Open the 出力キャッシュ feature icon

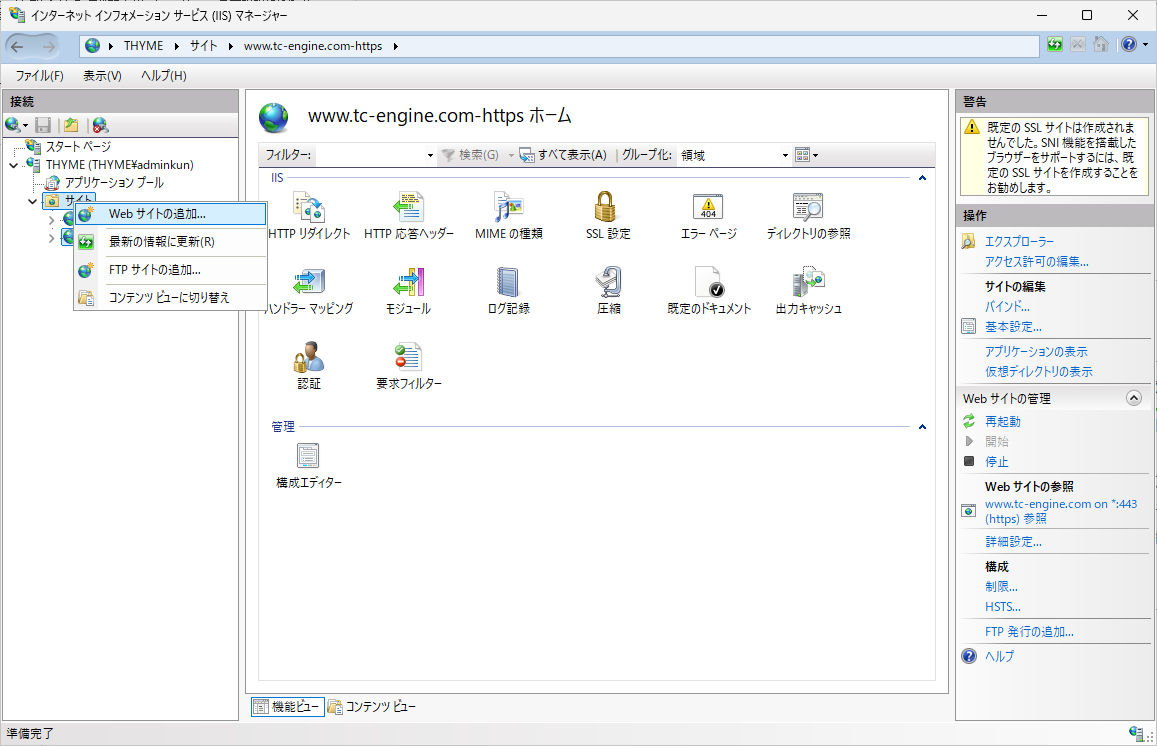pos(808,282)
